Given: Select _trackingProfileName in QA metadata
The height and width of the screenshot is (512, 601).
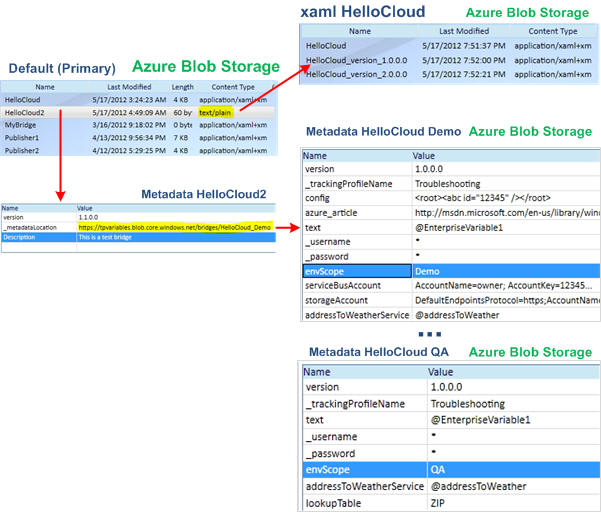Looking at the screenshot, I should tap(451, 404).
